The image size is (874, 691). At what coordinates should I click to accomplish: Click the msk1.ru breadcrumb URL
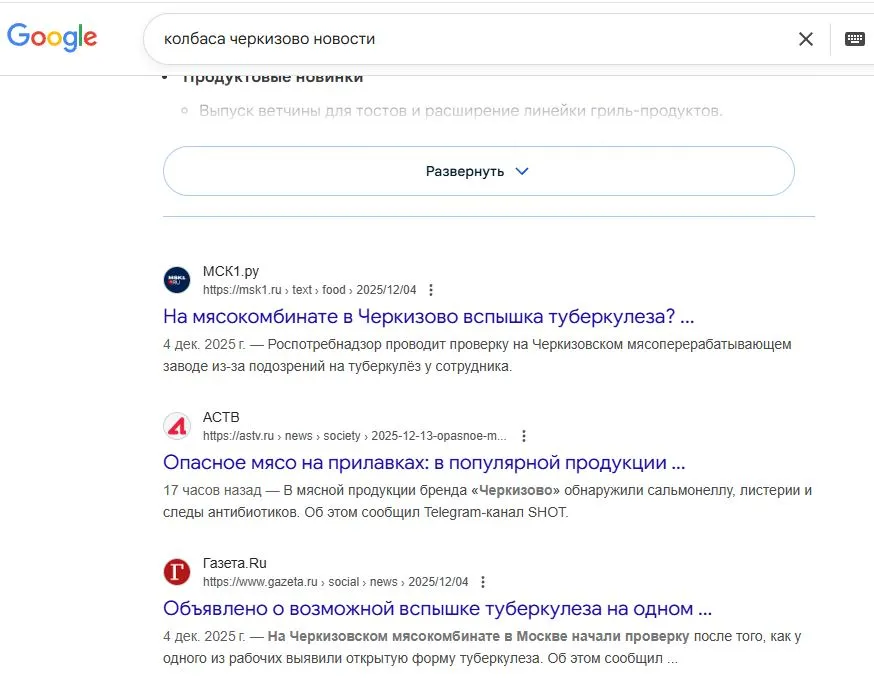click(x=309, y=290)
